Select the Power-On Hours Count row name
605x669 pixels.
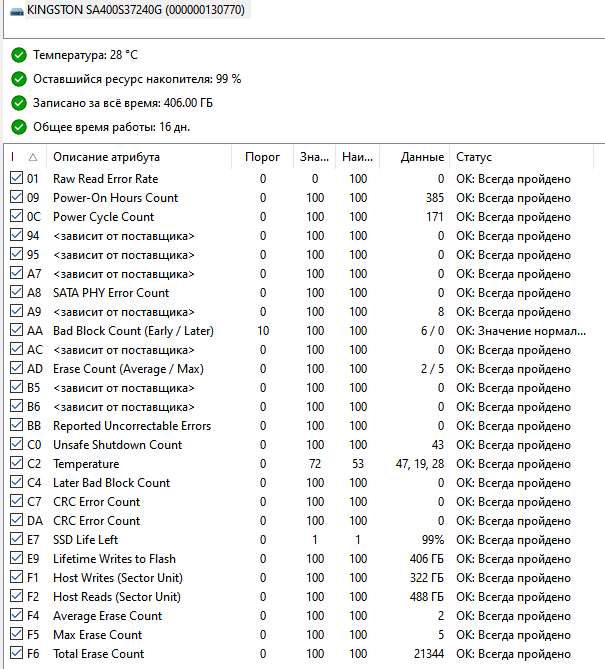click(116, 198)
